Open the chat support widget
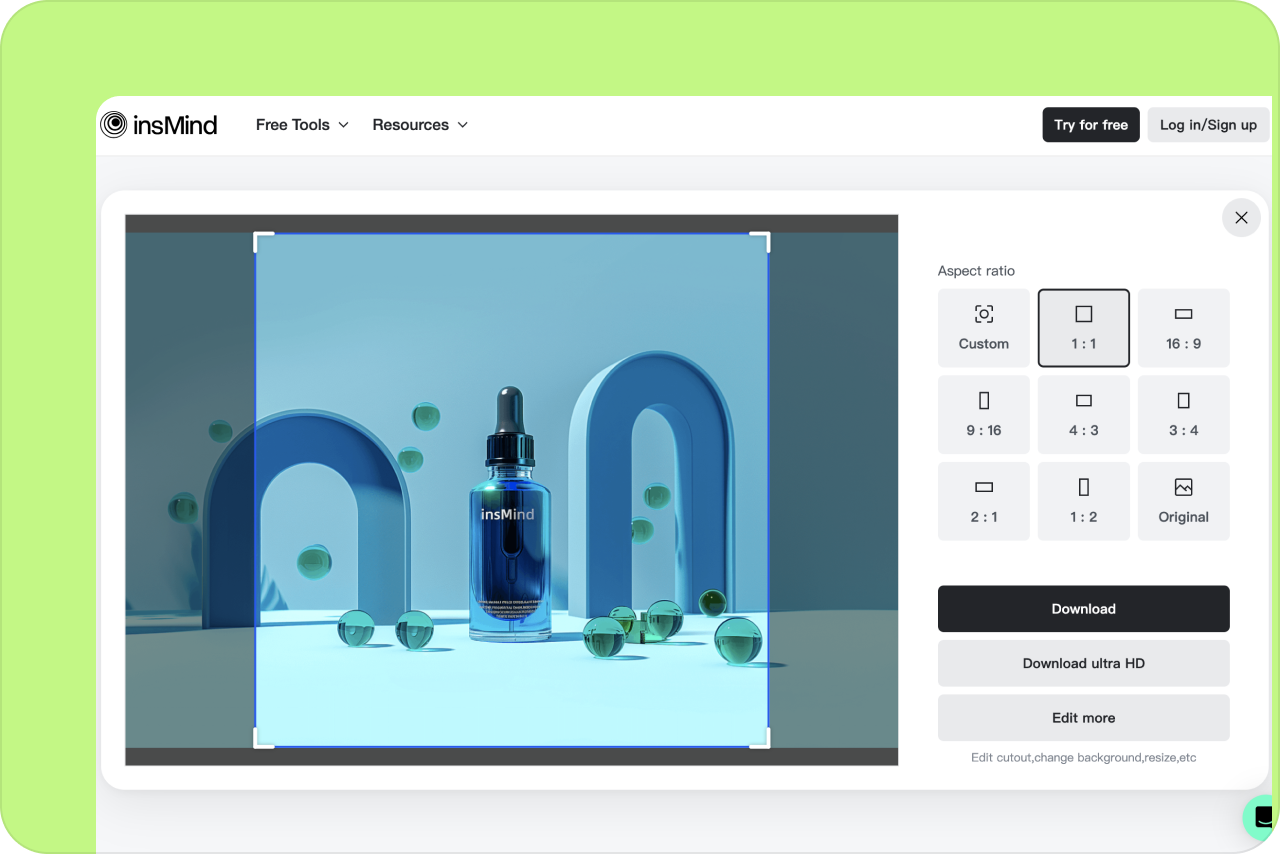Image resolution: width=1280 pixels, height=854 pixels. point(1262,817)
